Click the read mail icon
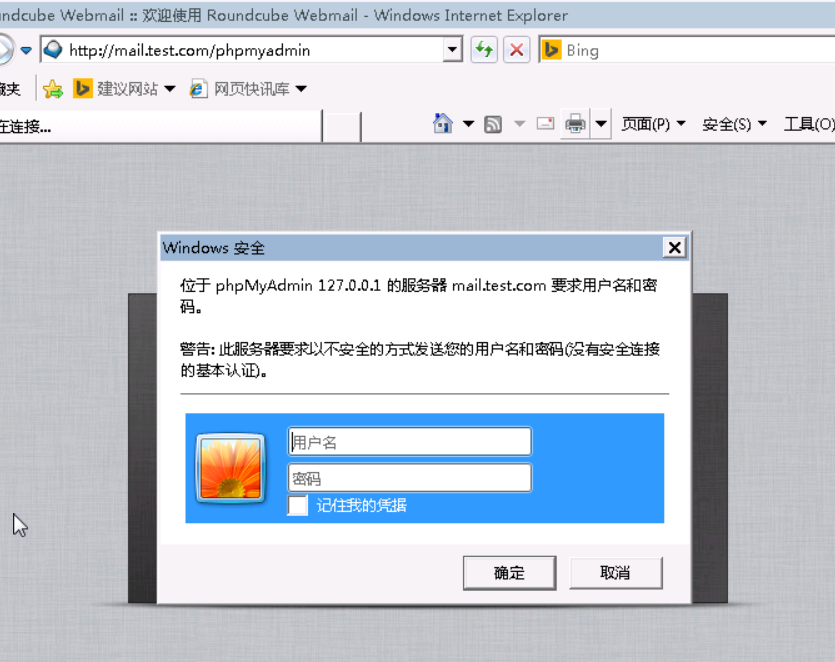The image size is (835, 662). pyautogui.click(x=545, y=124)
